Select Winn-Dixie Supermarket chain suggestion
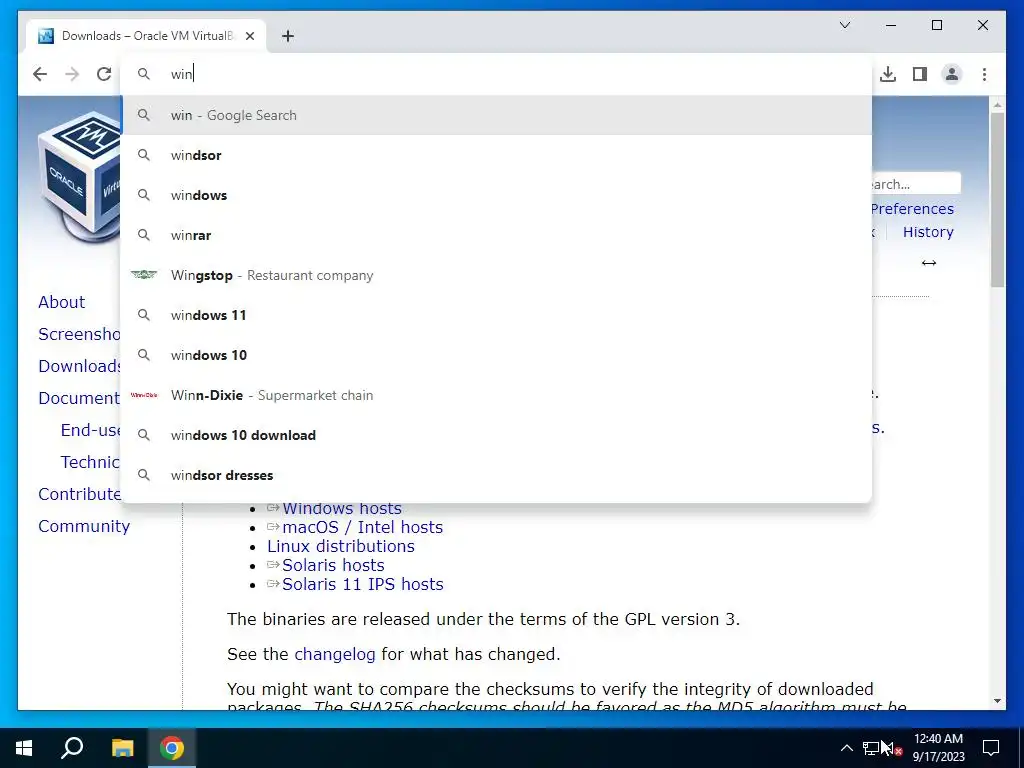Viewport: 1024px width, 768px height. point(496,395)
